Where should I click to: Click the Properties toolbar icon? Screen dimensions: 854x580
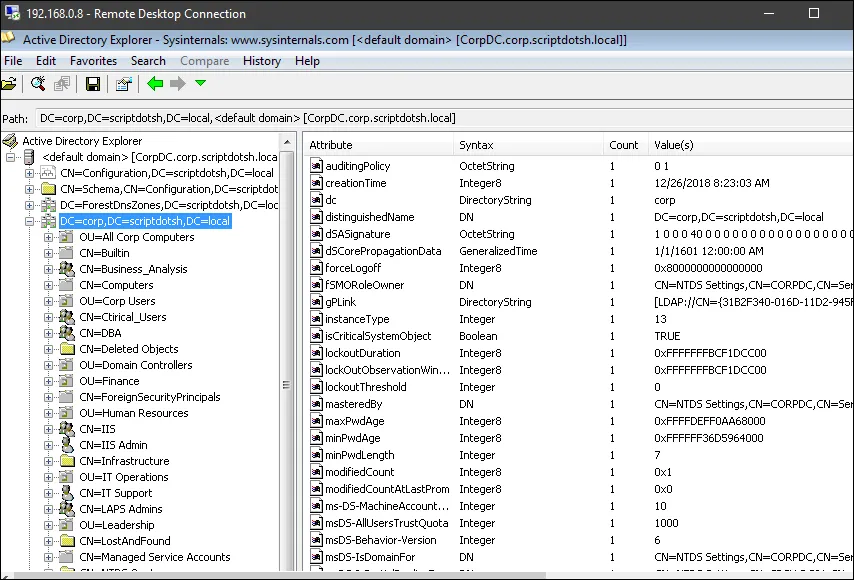[124, 84]
